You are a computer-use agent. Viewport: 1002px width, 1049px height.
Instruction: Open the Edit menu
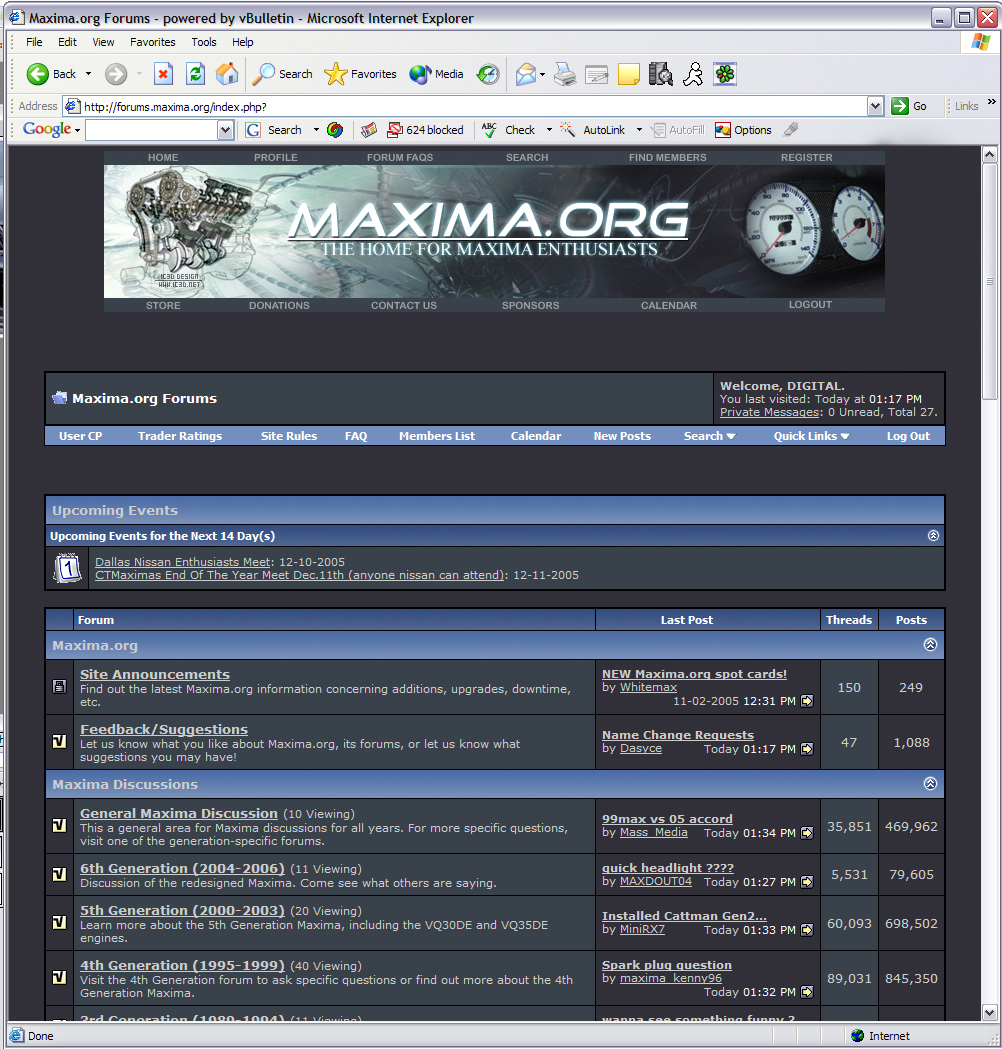point(67,42)
